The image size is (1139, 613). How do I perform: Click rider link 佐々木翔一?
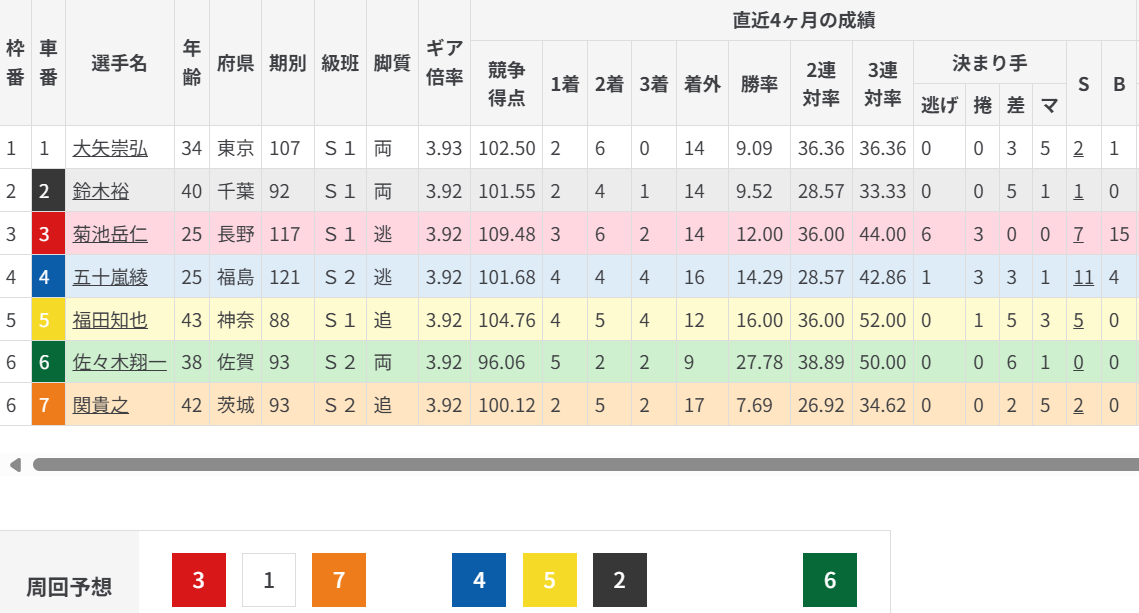(x=119, y=363)
